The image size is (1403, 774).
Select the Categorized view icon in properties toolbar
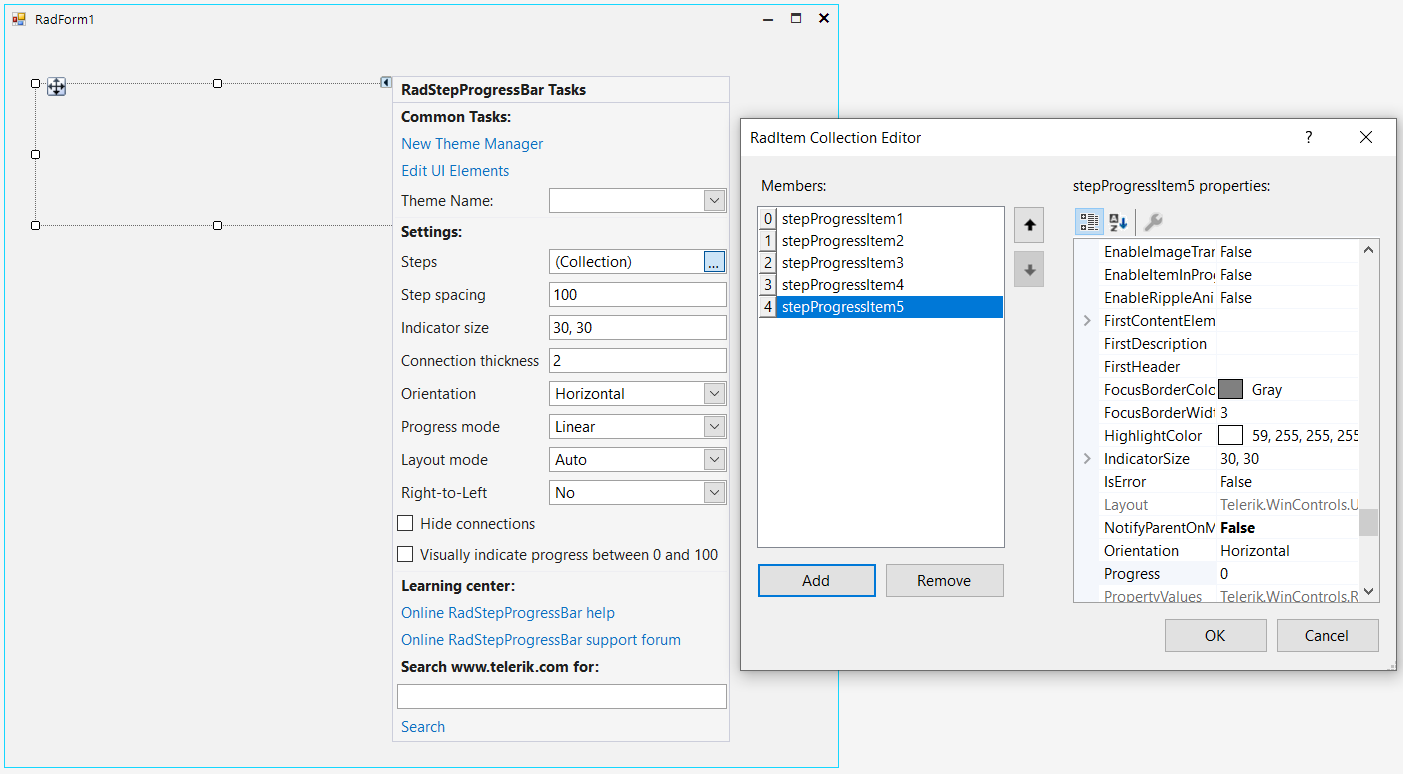click(1089, 222)
